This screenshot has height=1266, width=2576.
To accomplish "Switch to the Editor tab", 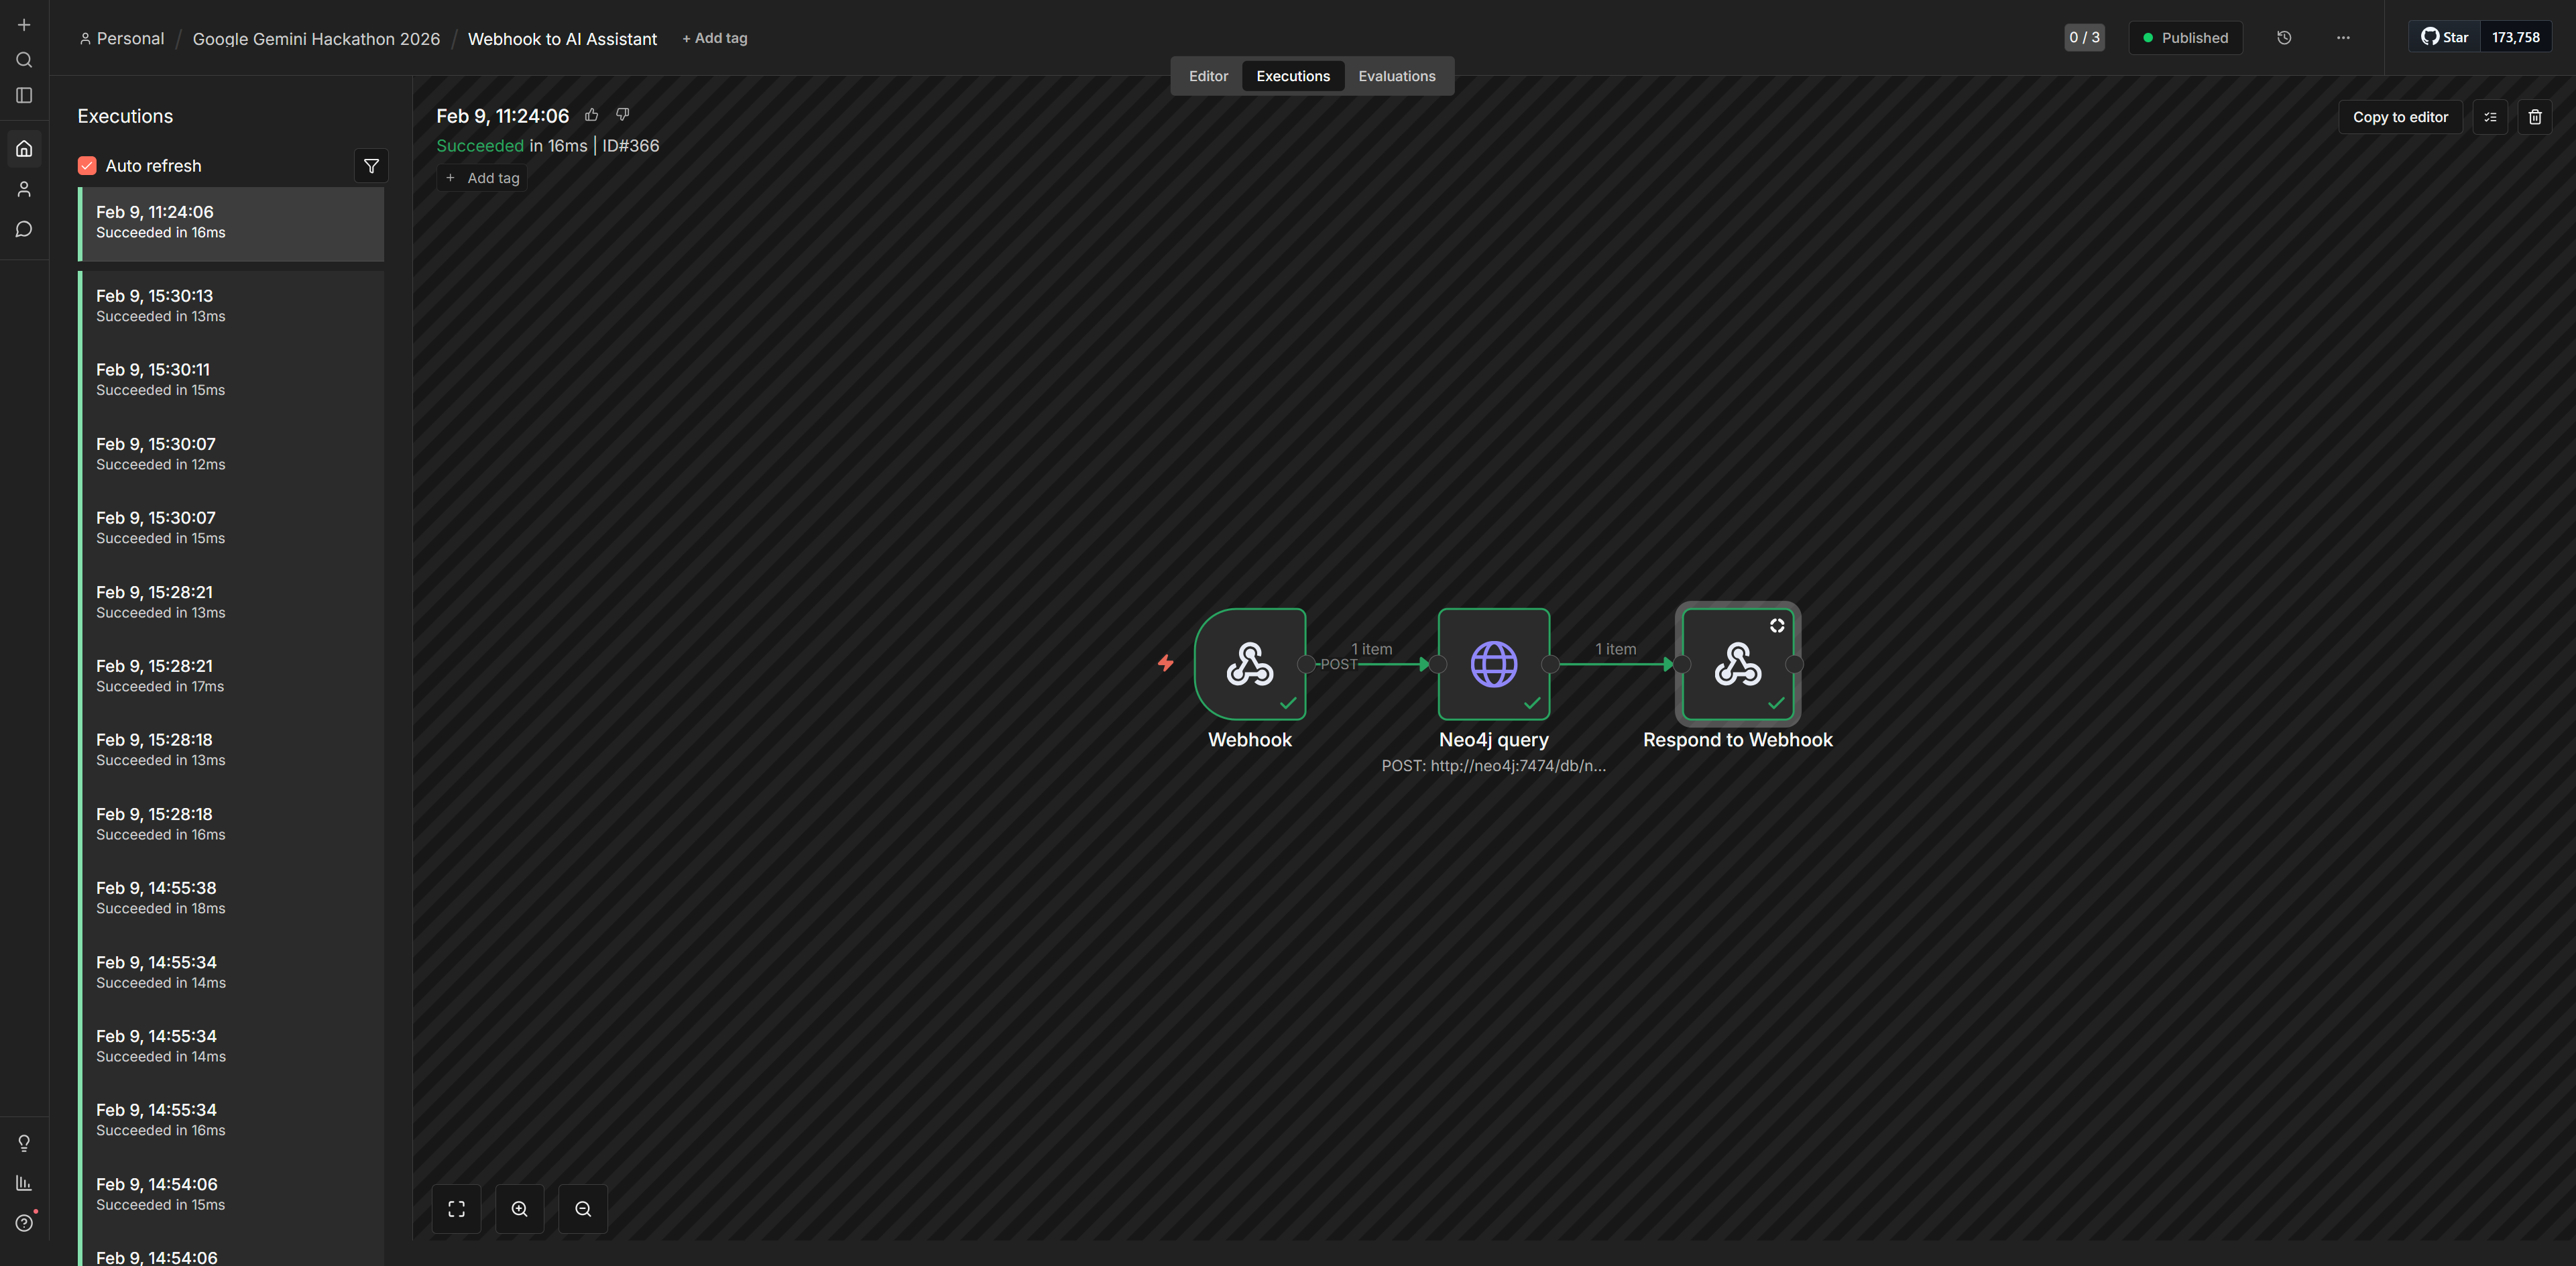I will pyautogui.click(x=1207, y=76).
